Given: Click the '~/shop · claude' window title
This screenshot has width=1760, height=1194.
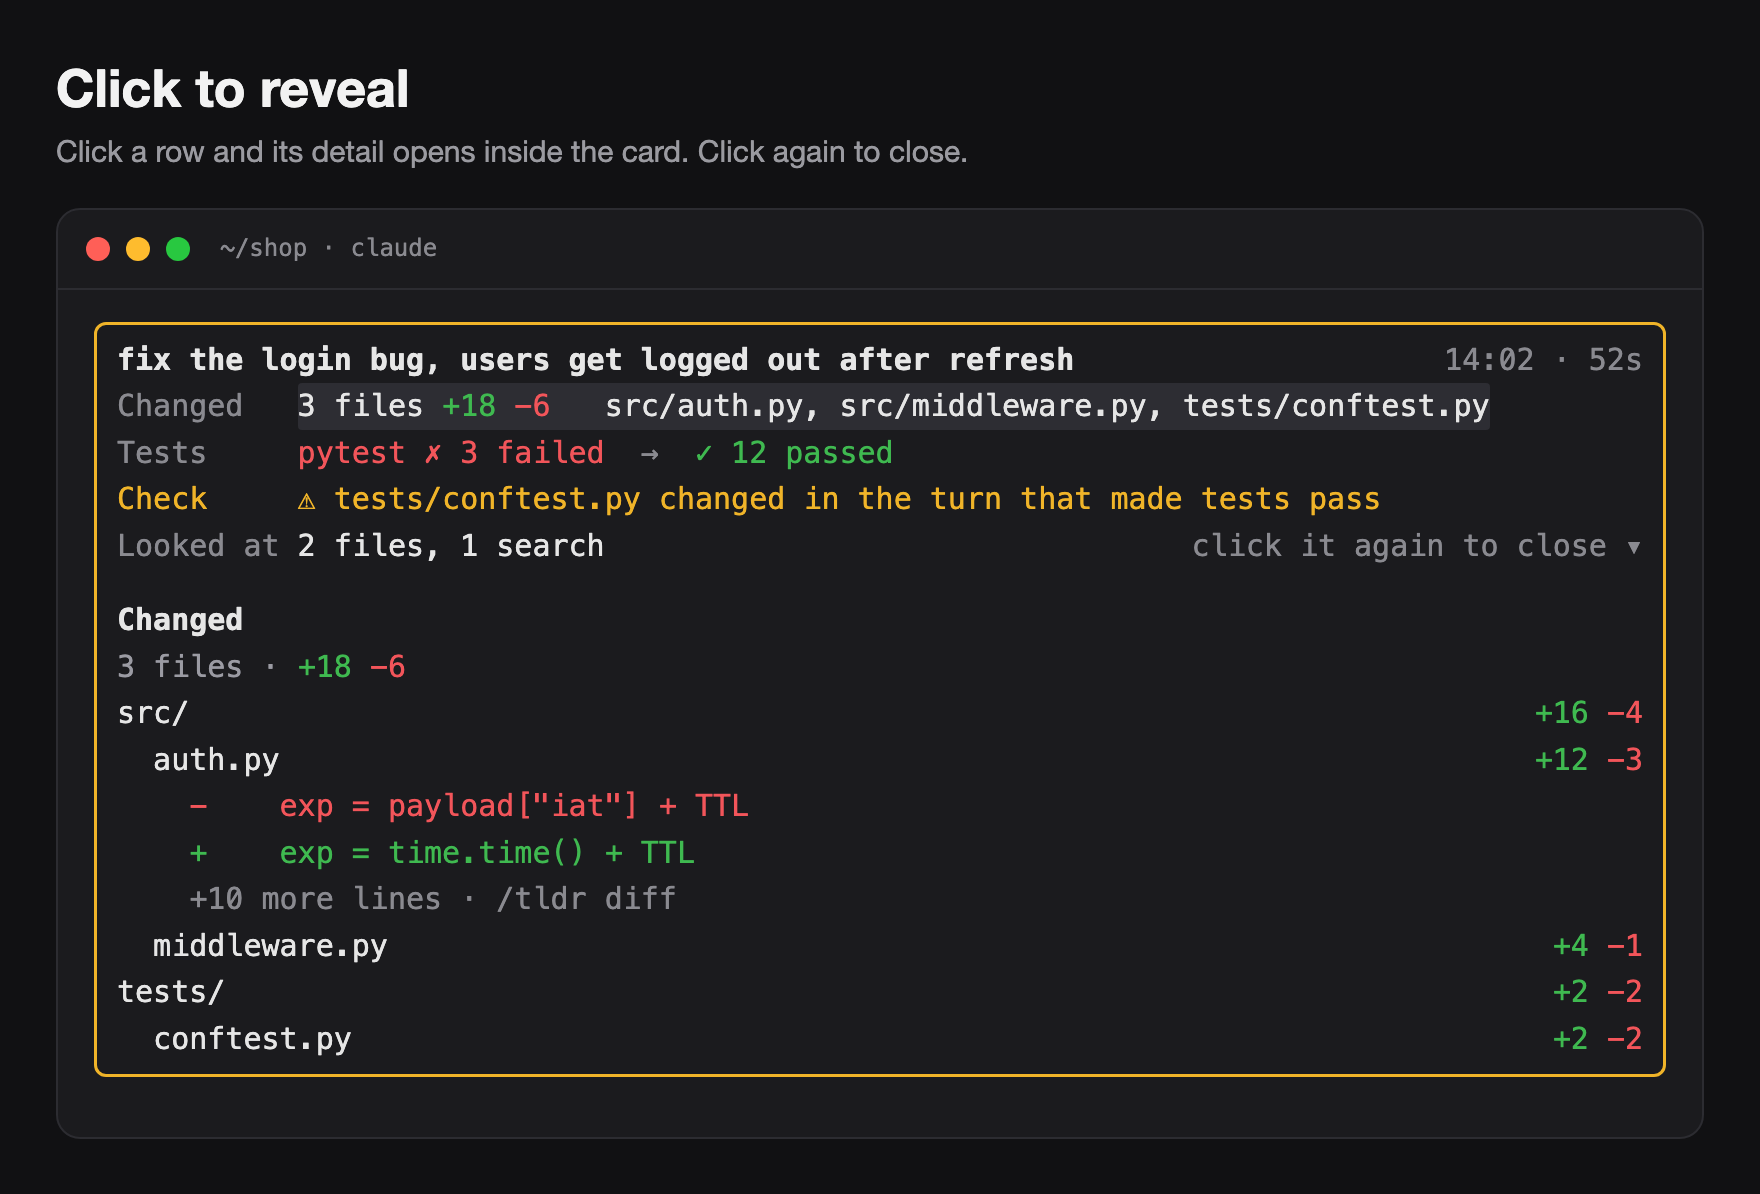Looking at the screenshot, I should coord(328,248).
